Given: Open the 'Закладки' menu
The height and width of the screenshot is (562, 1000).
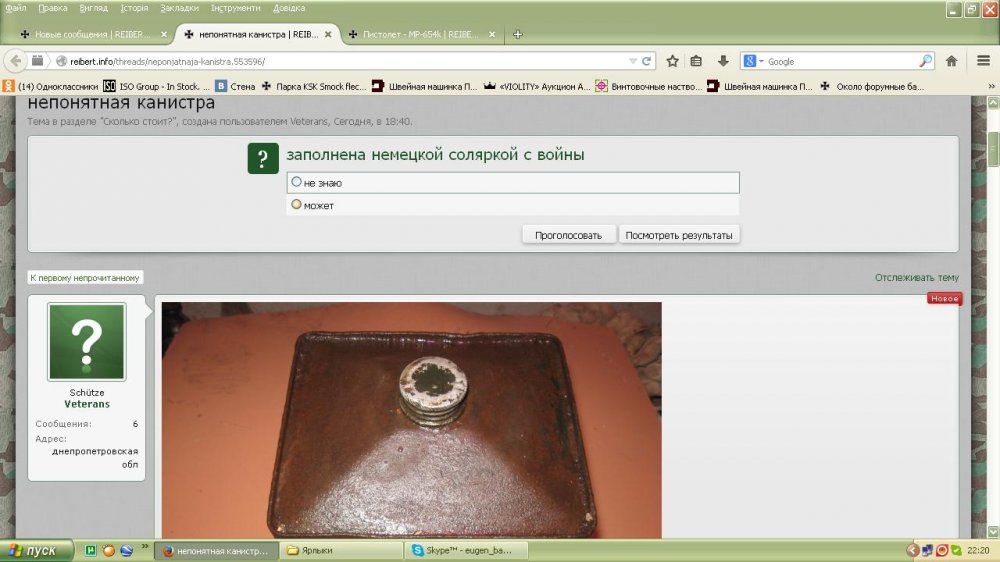Looking at the screenshot, I should point(179,8).
